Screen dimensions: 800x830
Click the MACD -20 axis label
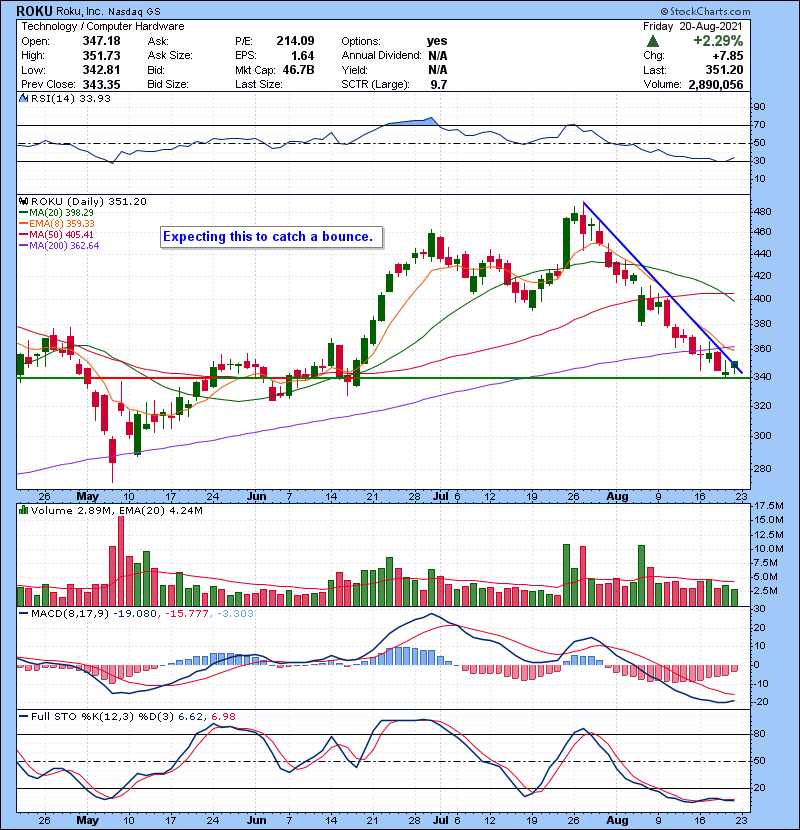tap(760, 702)
